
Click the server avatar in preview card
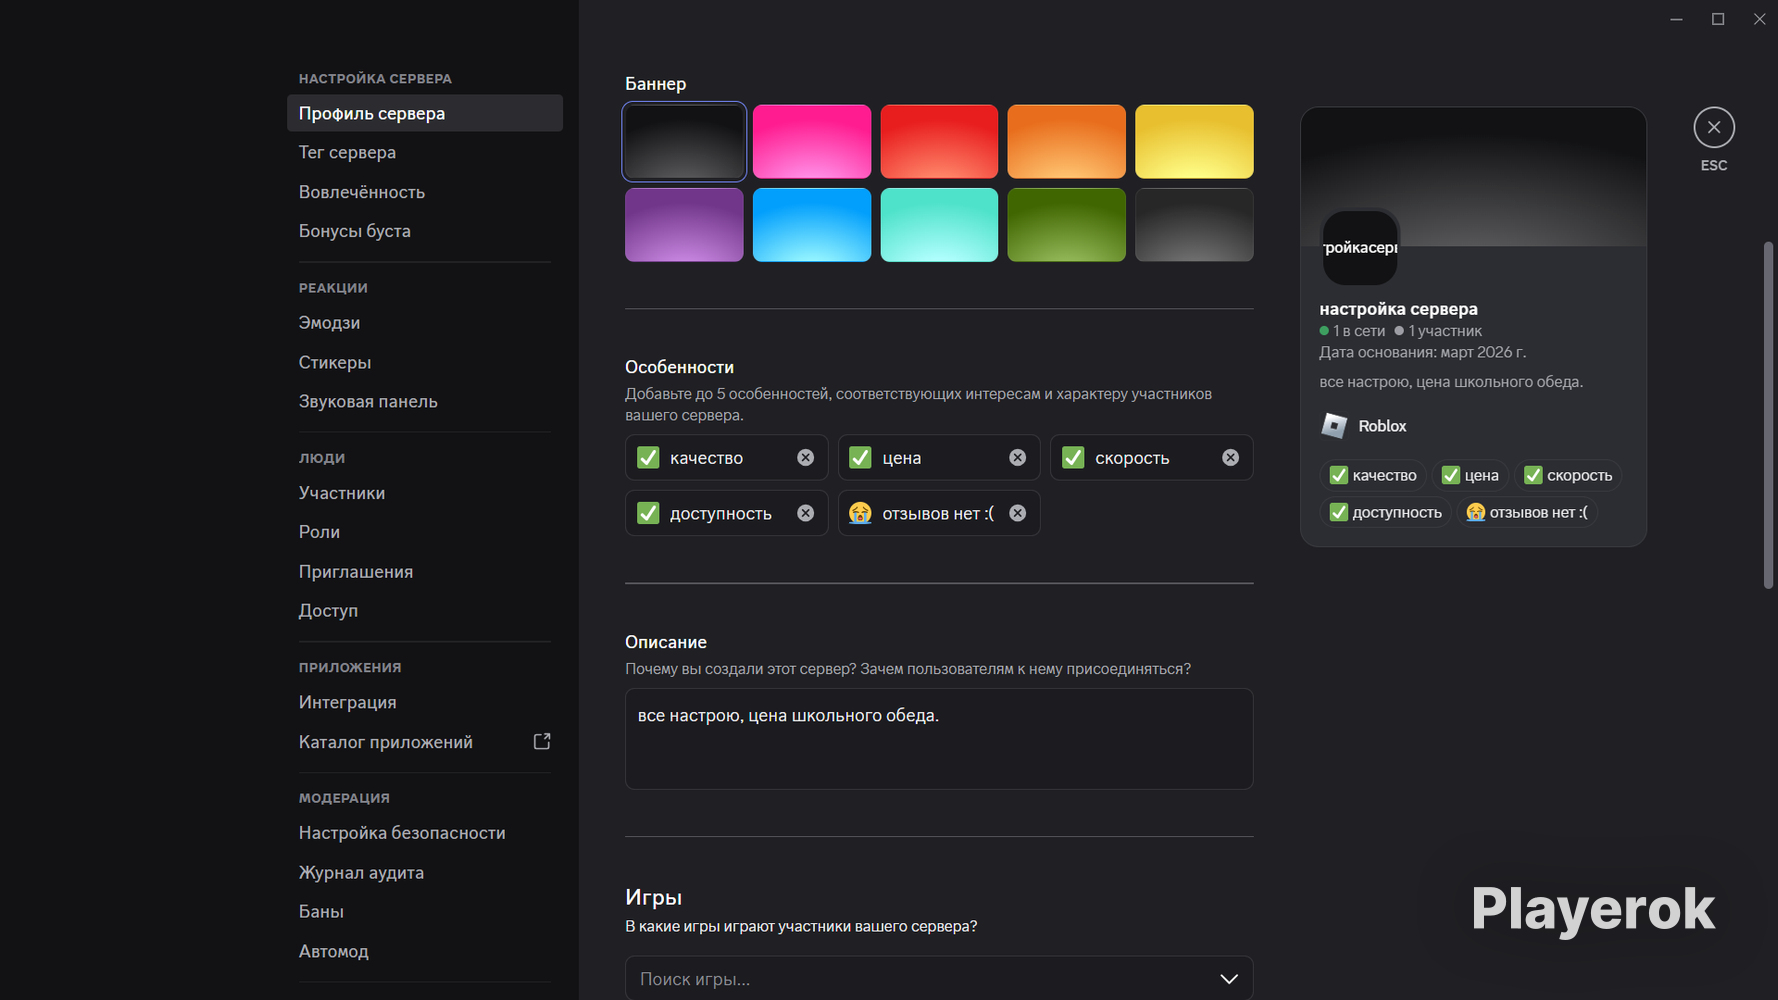tap(1360, 247)
